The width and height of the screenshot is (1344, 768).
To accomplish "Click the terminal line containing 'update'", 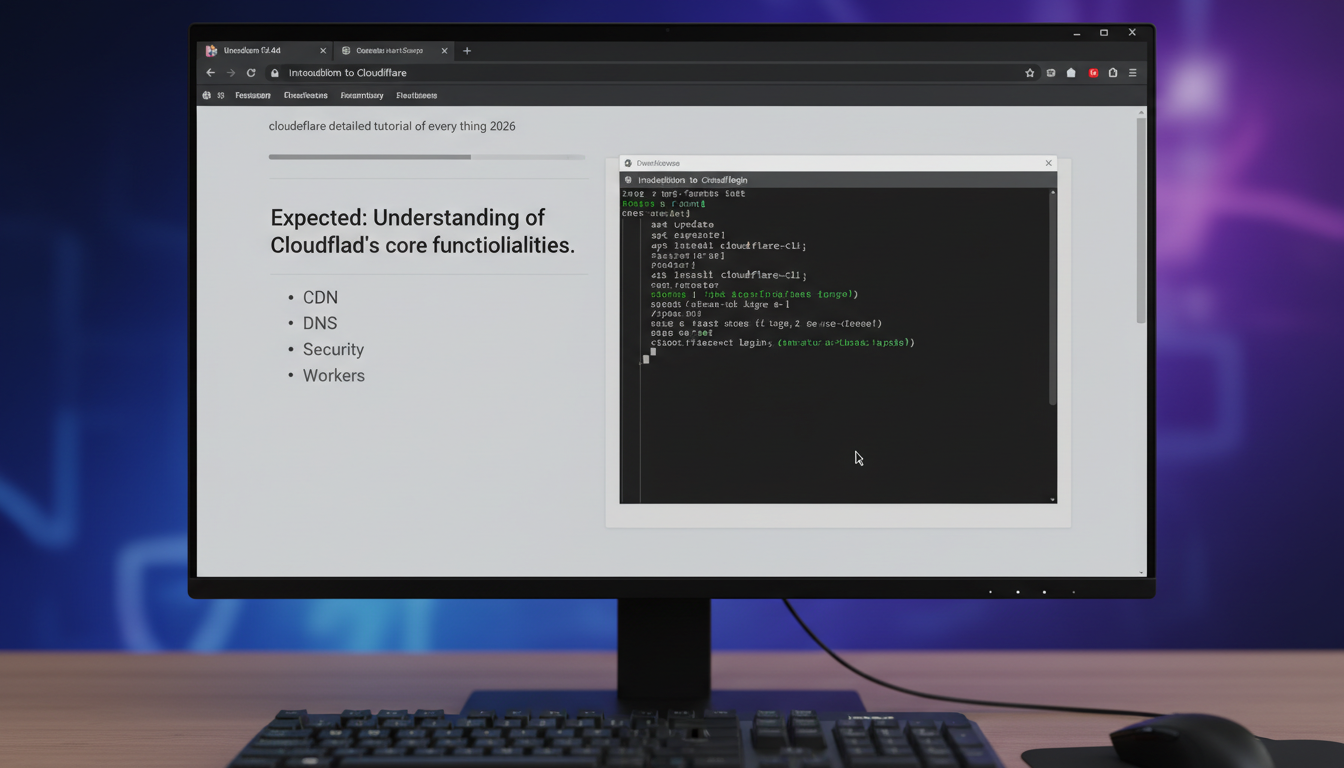I will point(682,225).
